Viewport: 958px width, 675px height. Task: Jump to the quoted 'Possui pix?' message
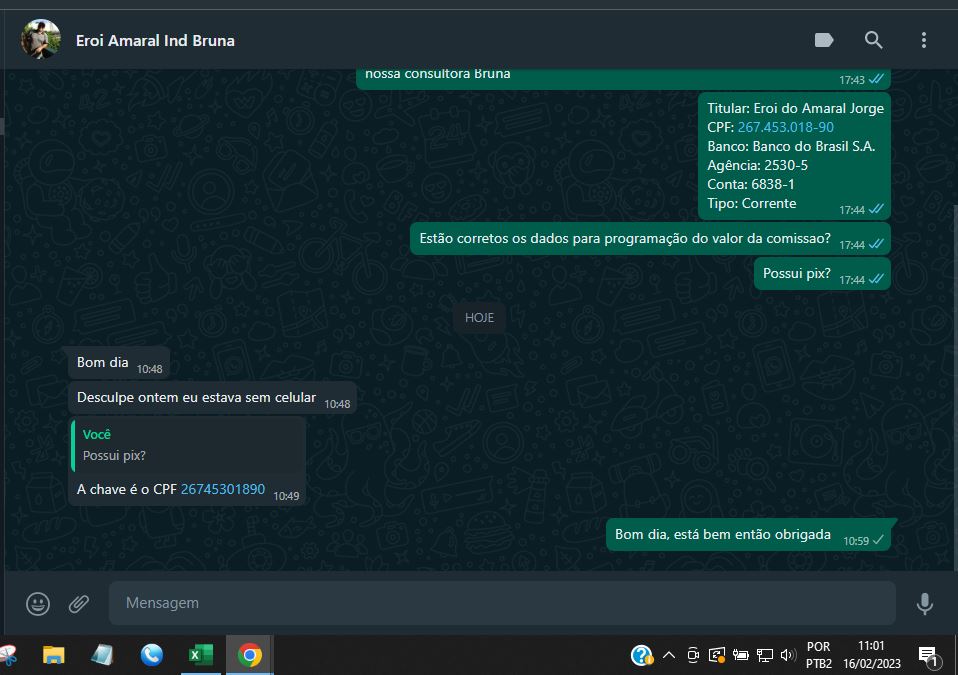tap(188, 445)
